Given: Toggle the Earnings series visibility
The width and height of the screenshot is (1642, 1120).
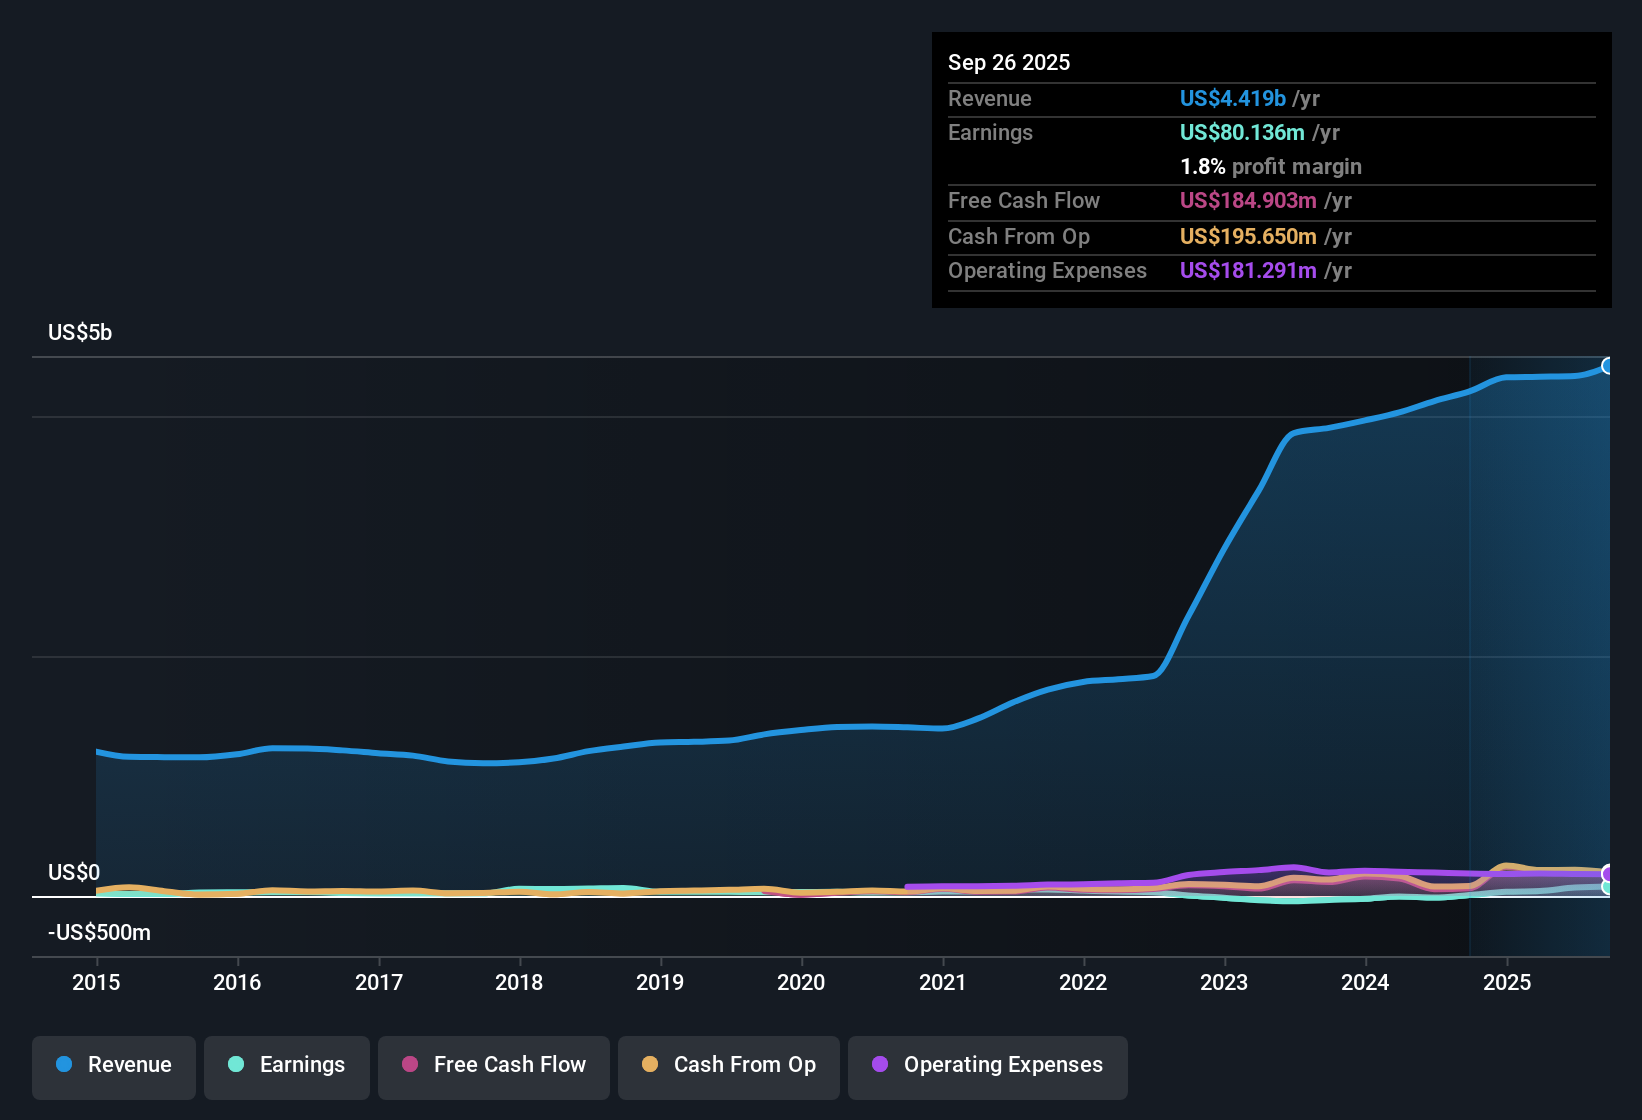Looking at the screenshot, I should (287, 1066).
